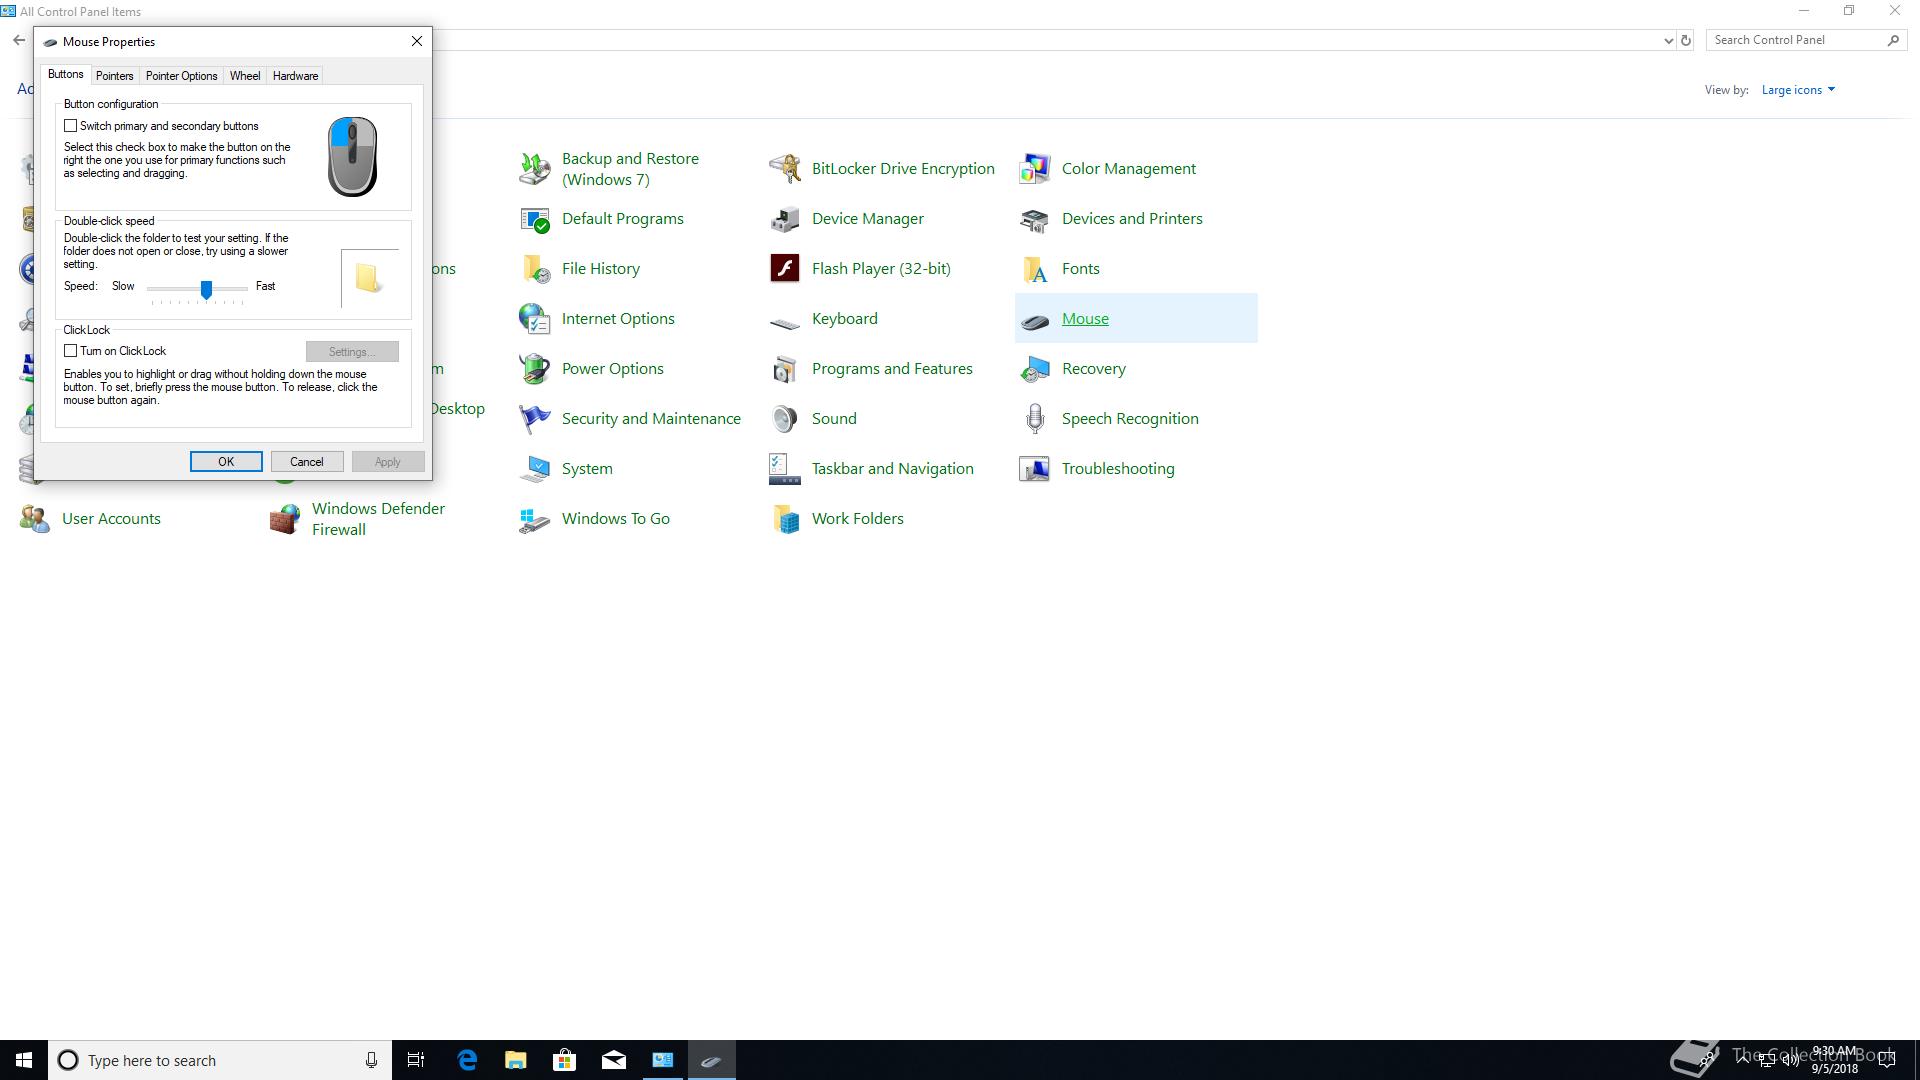
Task: Open the Wheel tab
Action: coord(245,76)
